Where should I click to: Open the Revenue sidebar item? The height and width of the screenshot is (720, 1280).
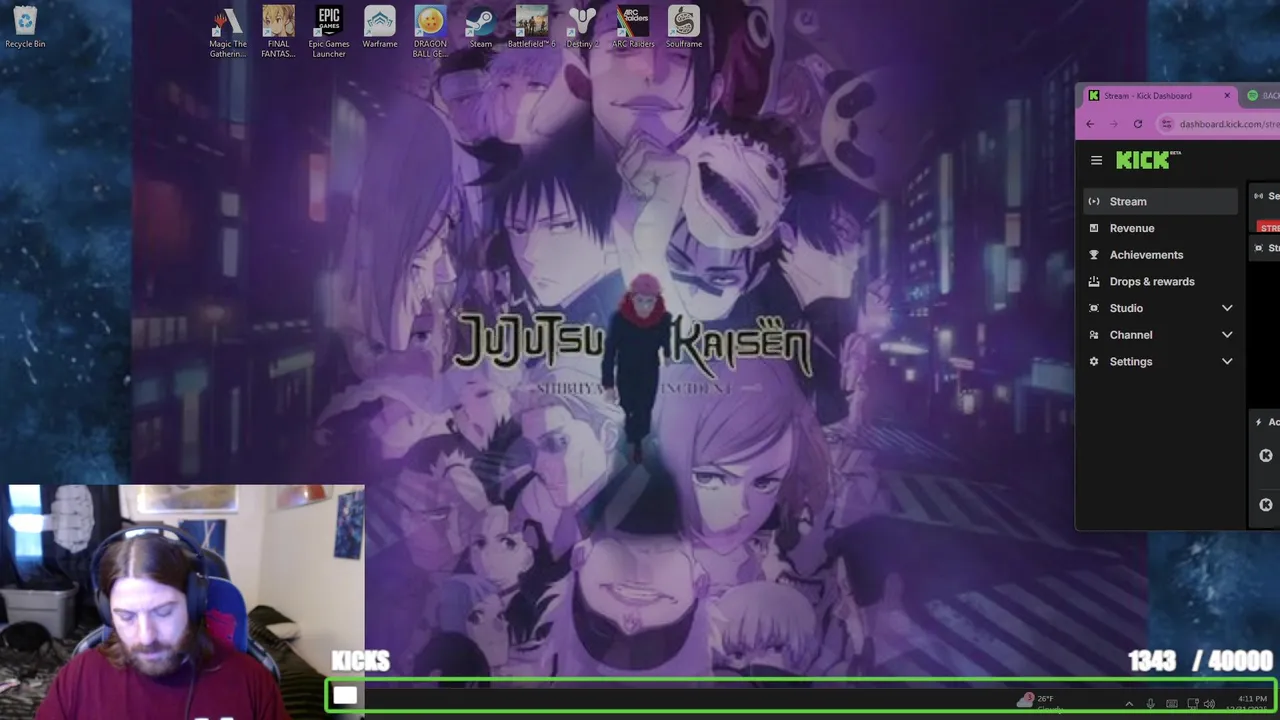(1161, 228)
